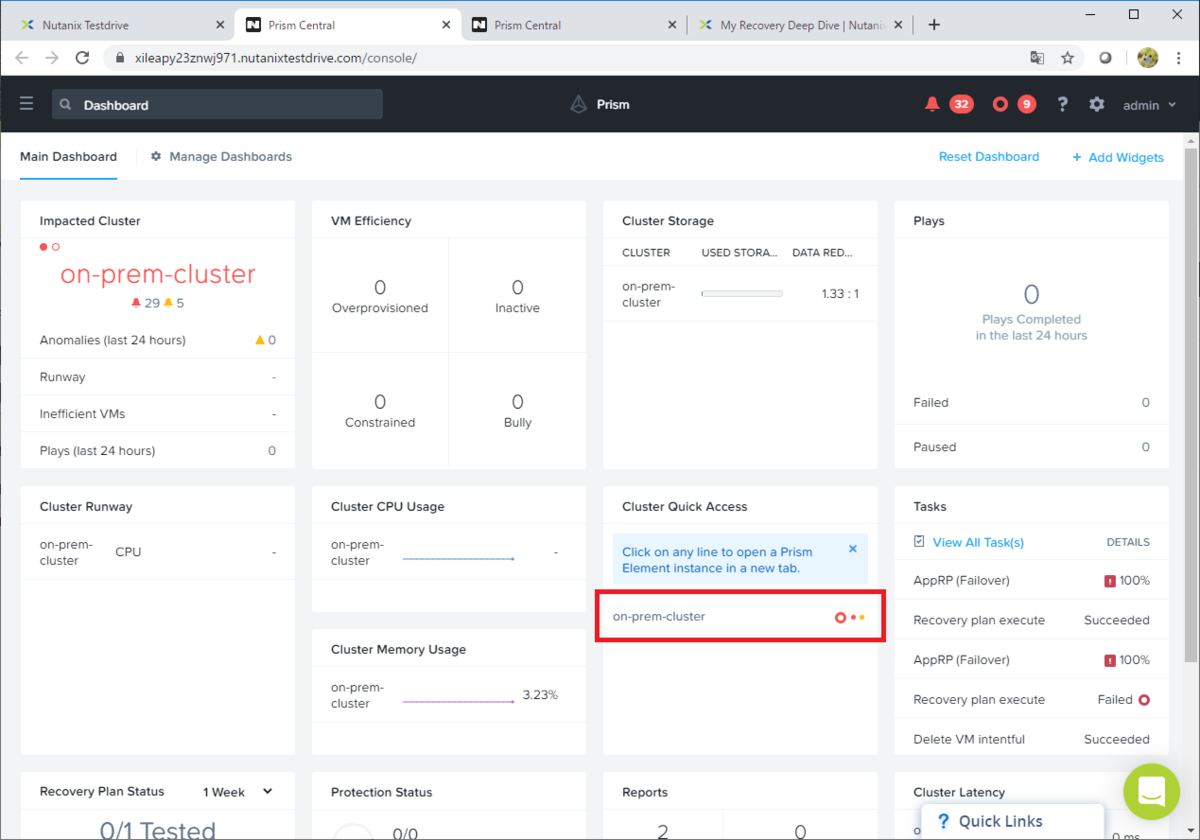Click the Overprovisioned VM count

(x=380, y=288)
